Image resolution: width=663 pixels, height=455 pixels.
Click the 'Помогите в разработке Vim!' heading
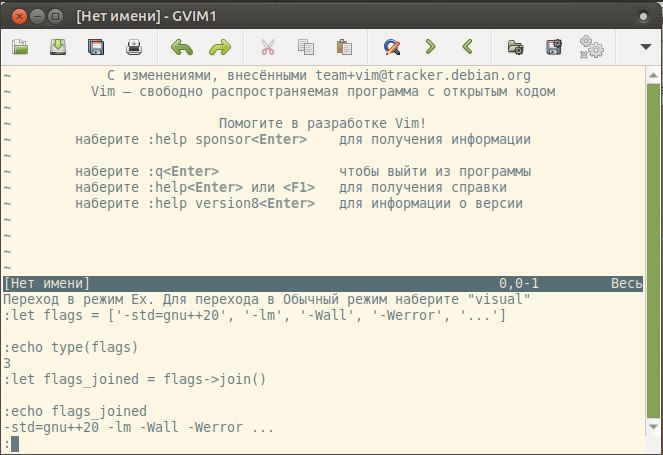[x=322, y=123]
